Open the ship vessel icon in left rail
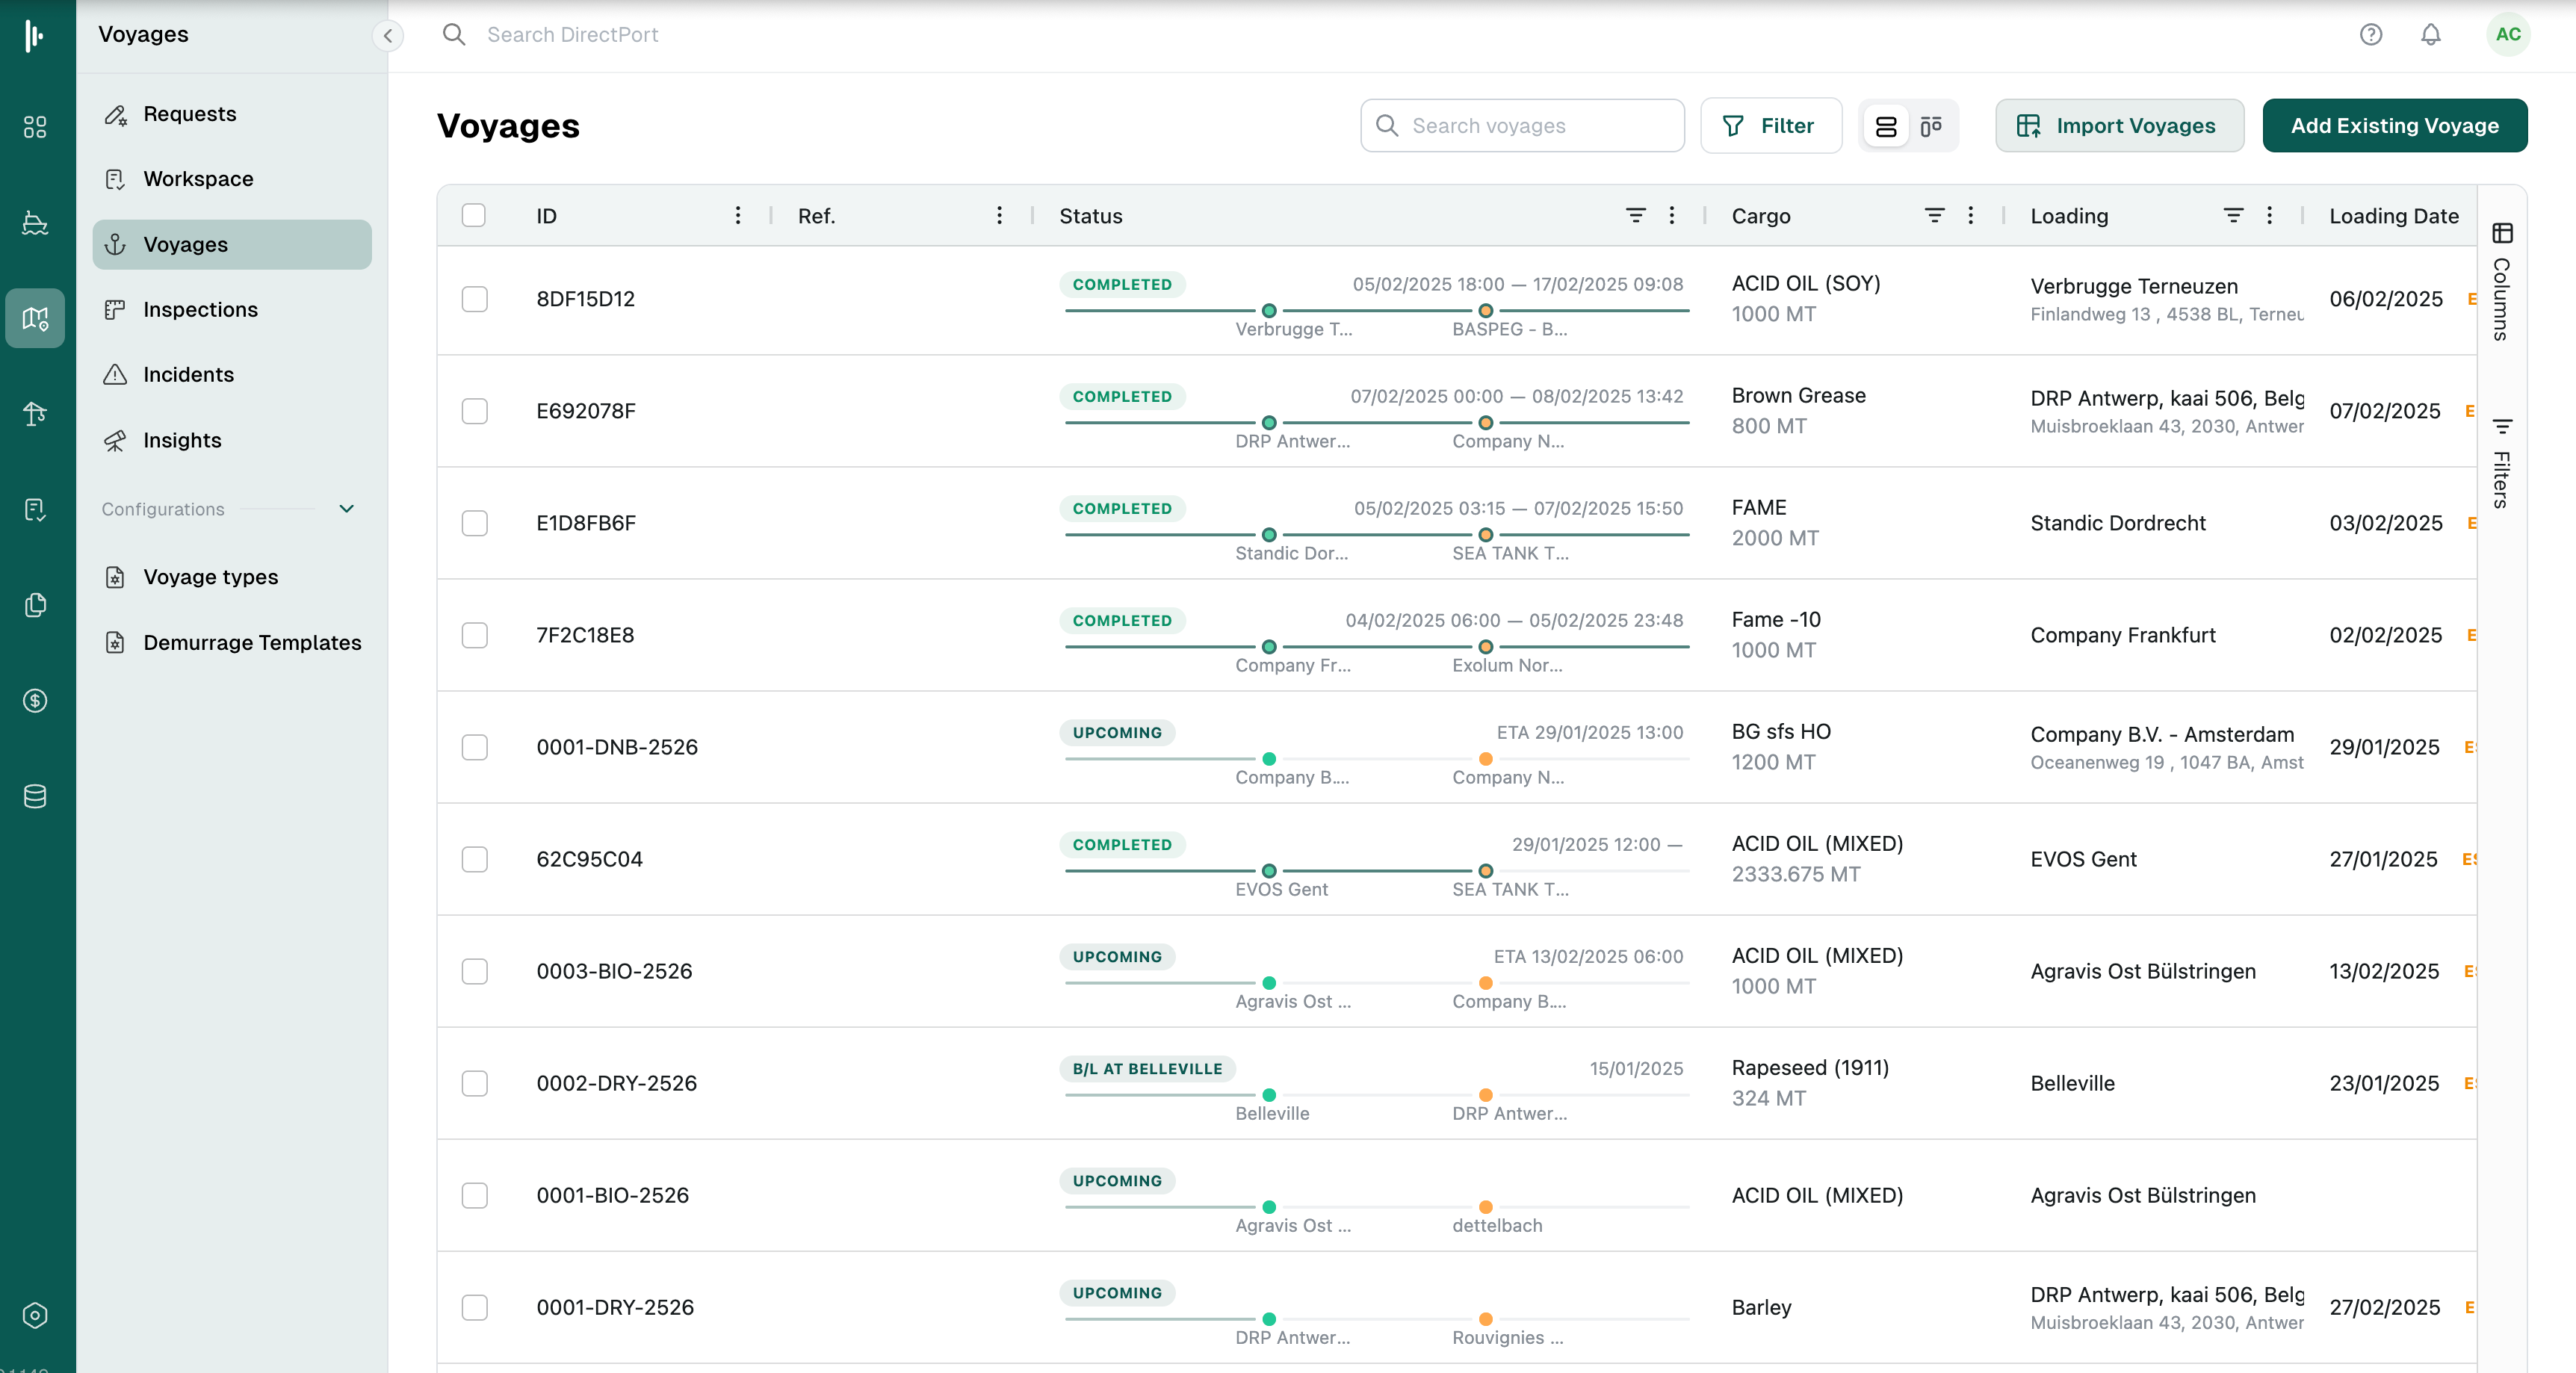Viewport: 2576px width, 1373px height. click(x=35, y=223)
